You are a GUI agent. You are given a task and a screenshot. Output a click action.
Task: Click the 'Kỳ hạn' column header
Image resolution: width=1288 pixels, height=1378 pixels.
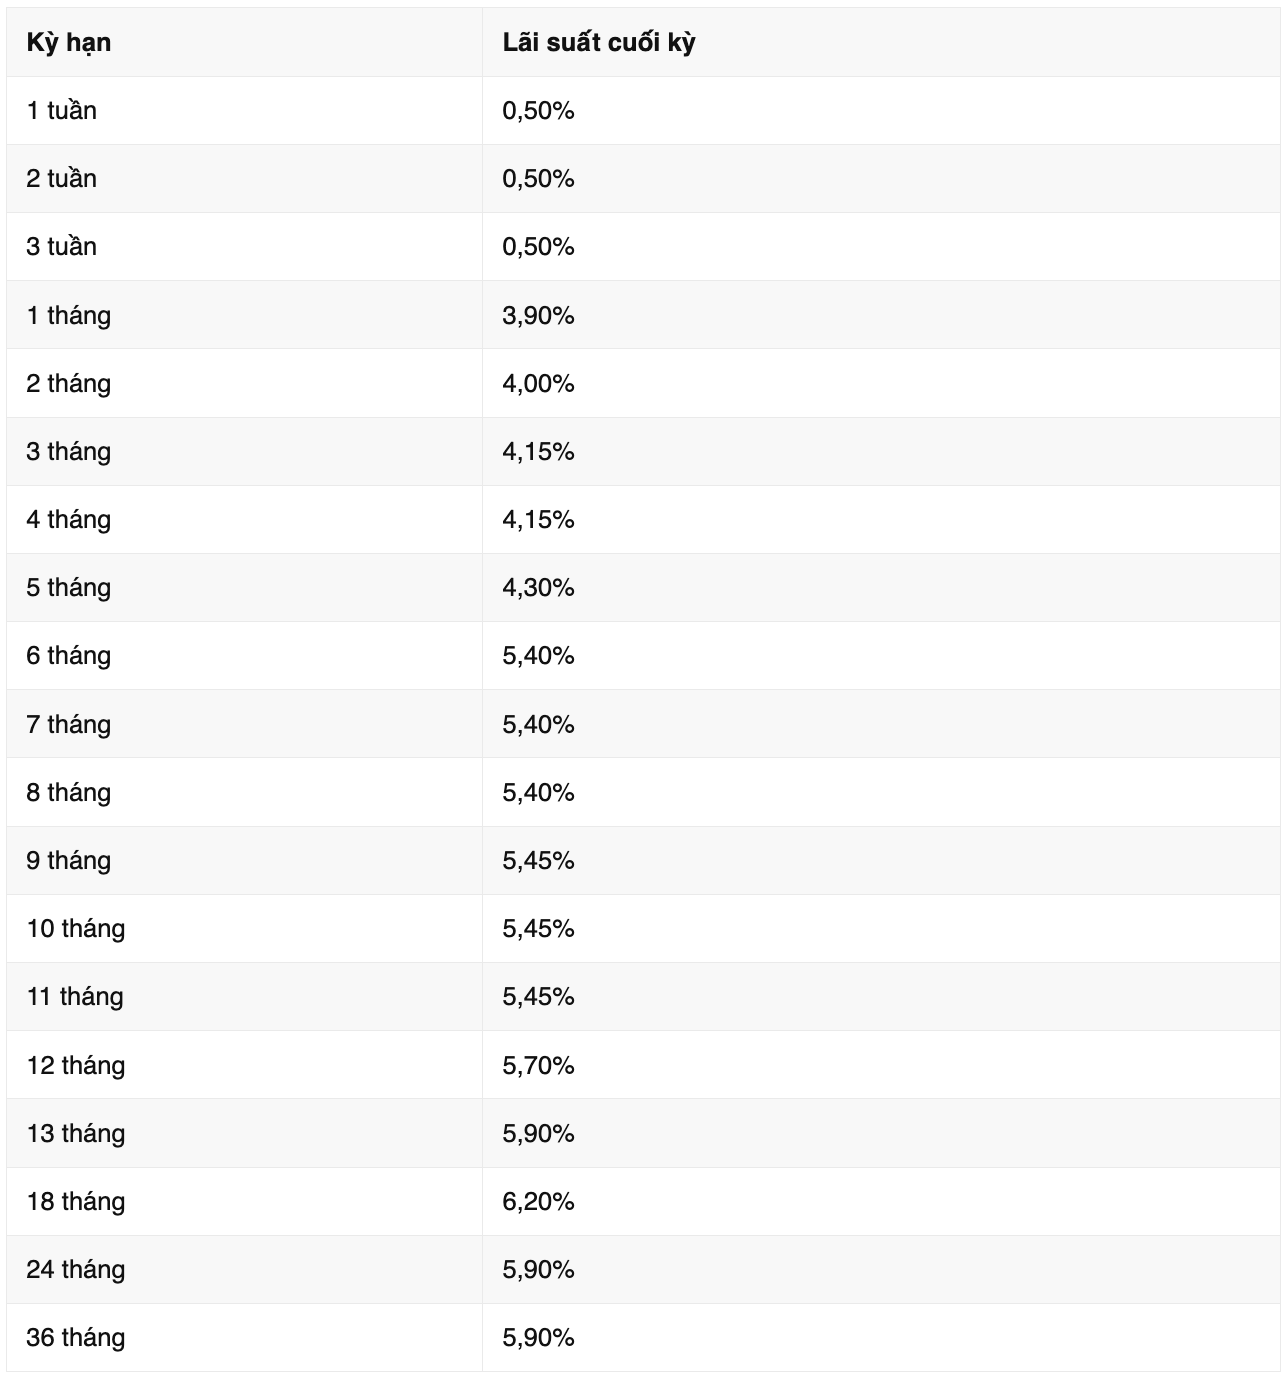(x=69, y=43)
